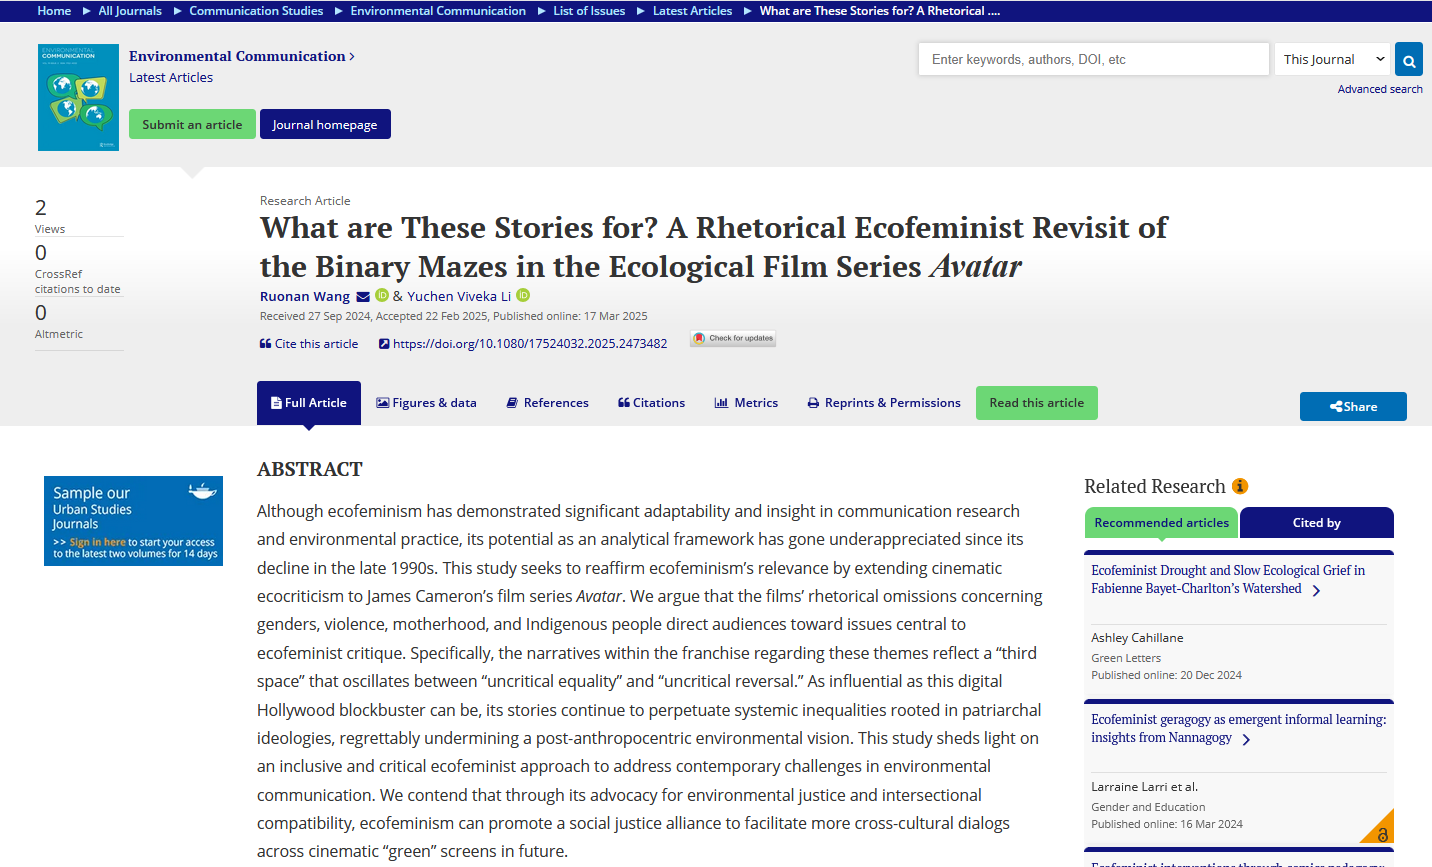1432x867 pixels.
Task: Click the Cite this article link
Action: point(308,344)
